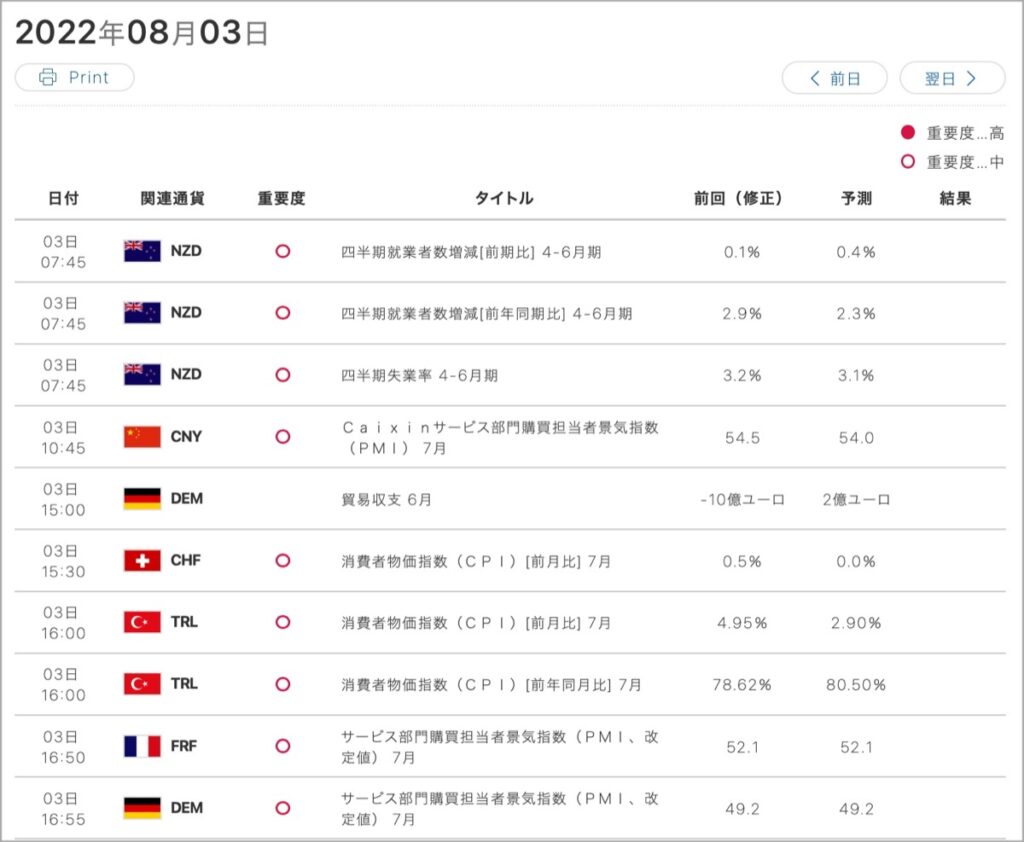Click the importance circle in the 四半期失業率 row
The image size is (1024, 842).
tap(283, 375)
